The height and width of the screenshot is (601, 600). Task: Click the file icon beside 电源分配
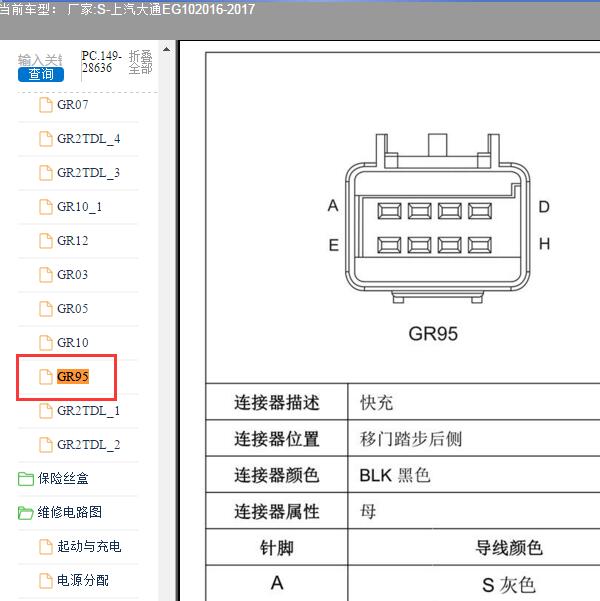pos(46,581)
